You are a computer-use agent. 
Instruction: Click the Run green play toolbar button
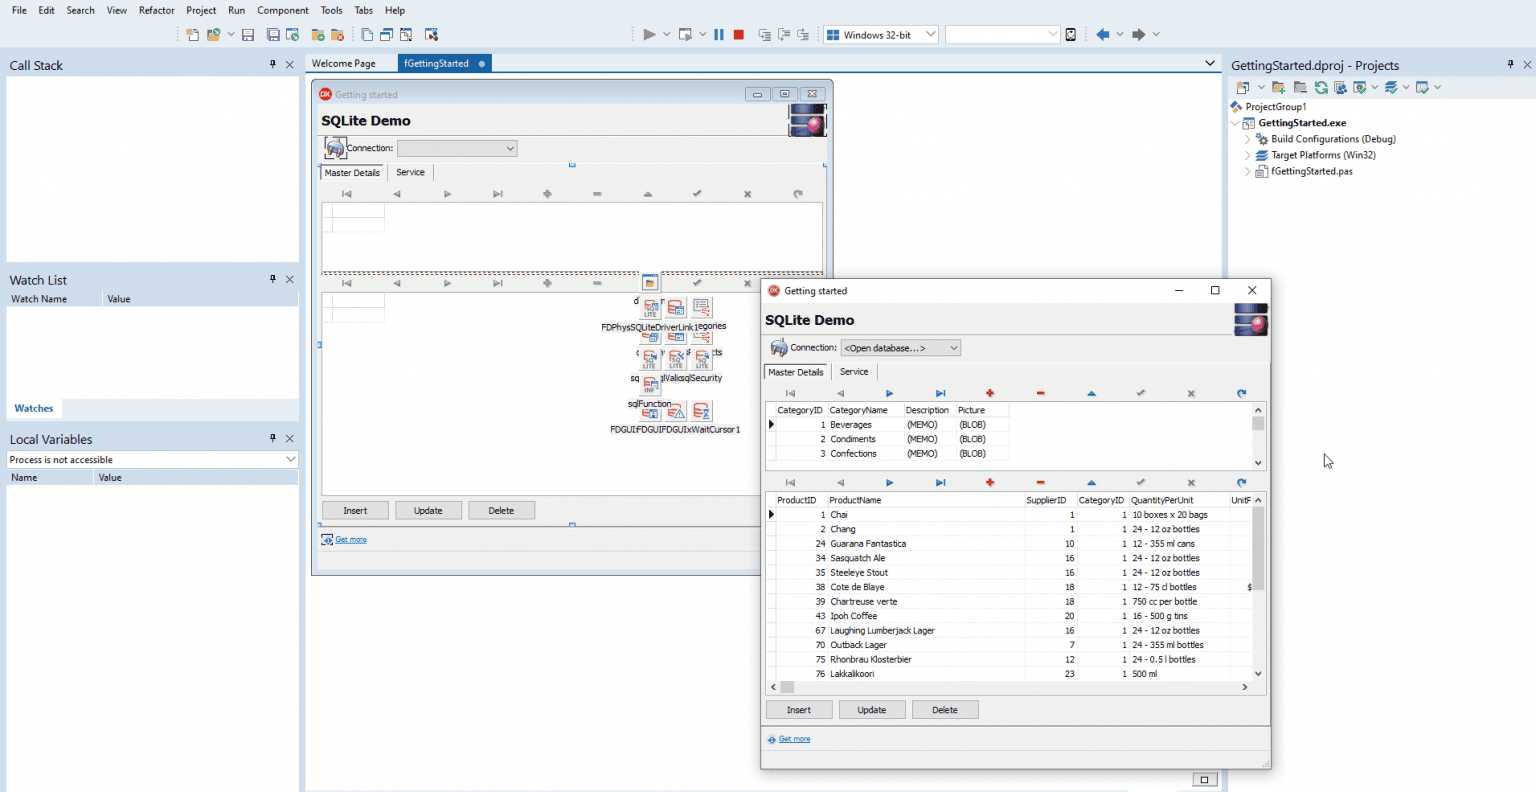click(x=649, y=35)
